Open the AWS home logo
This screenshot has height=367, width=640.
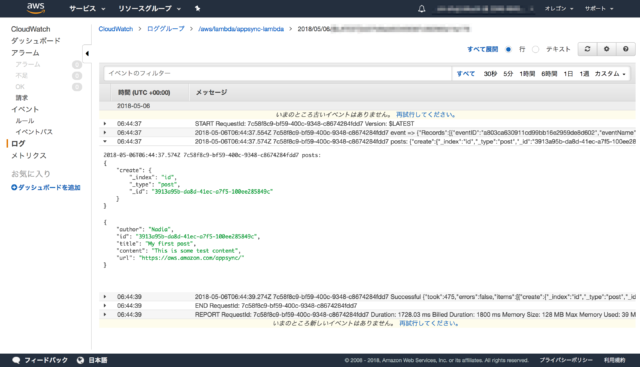36,8
